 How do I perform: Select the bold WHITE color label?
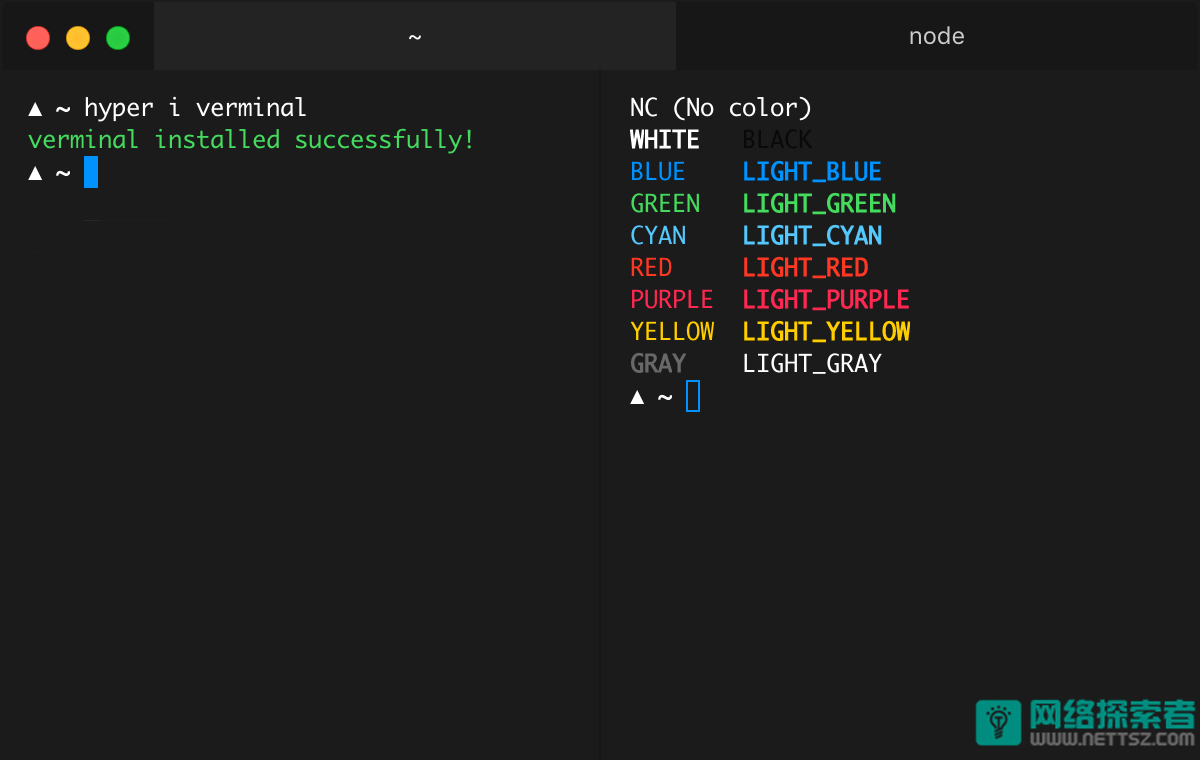[665, 140]
